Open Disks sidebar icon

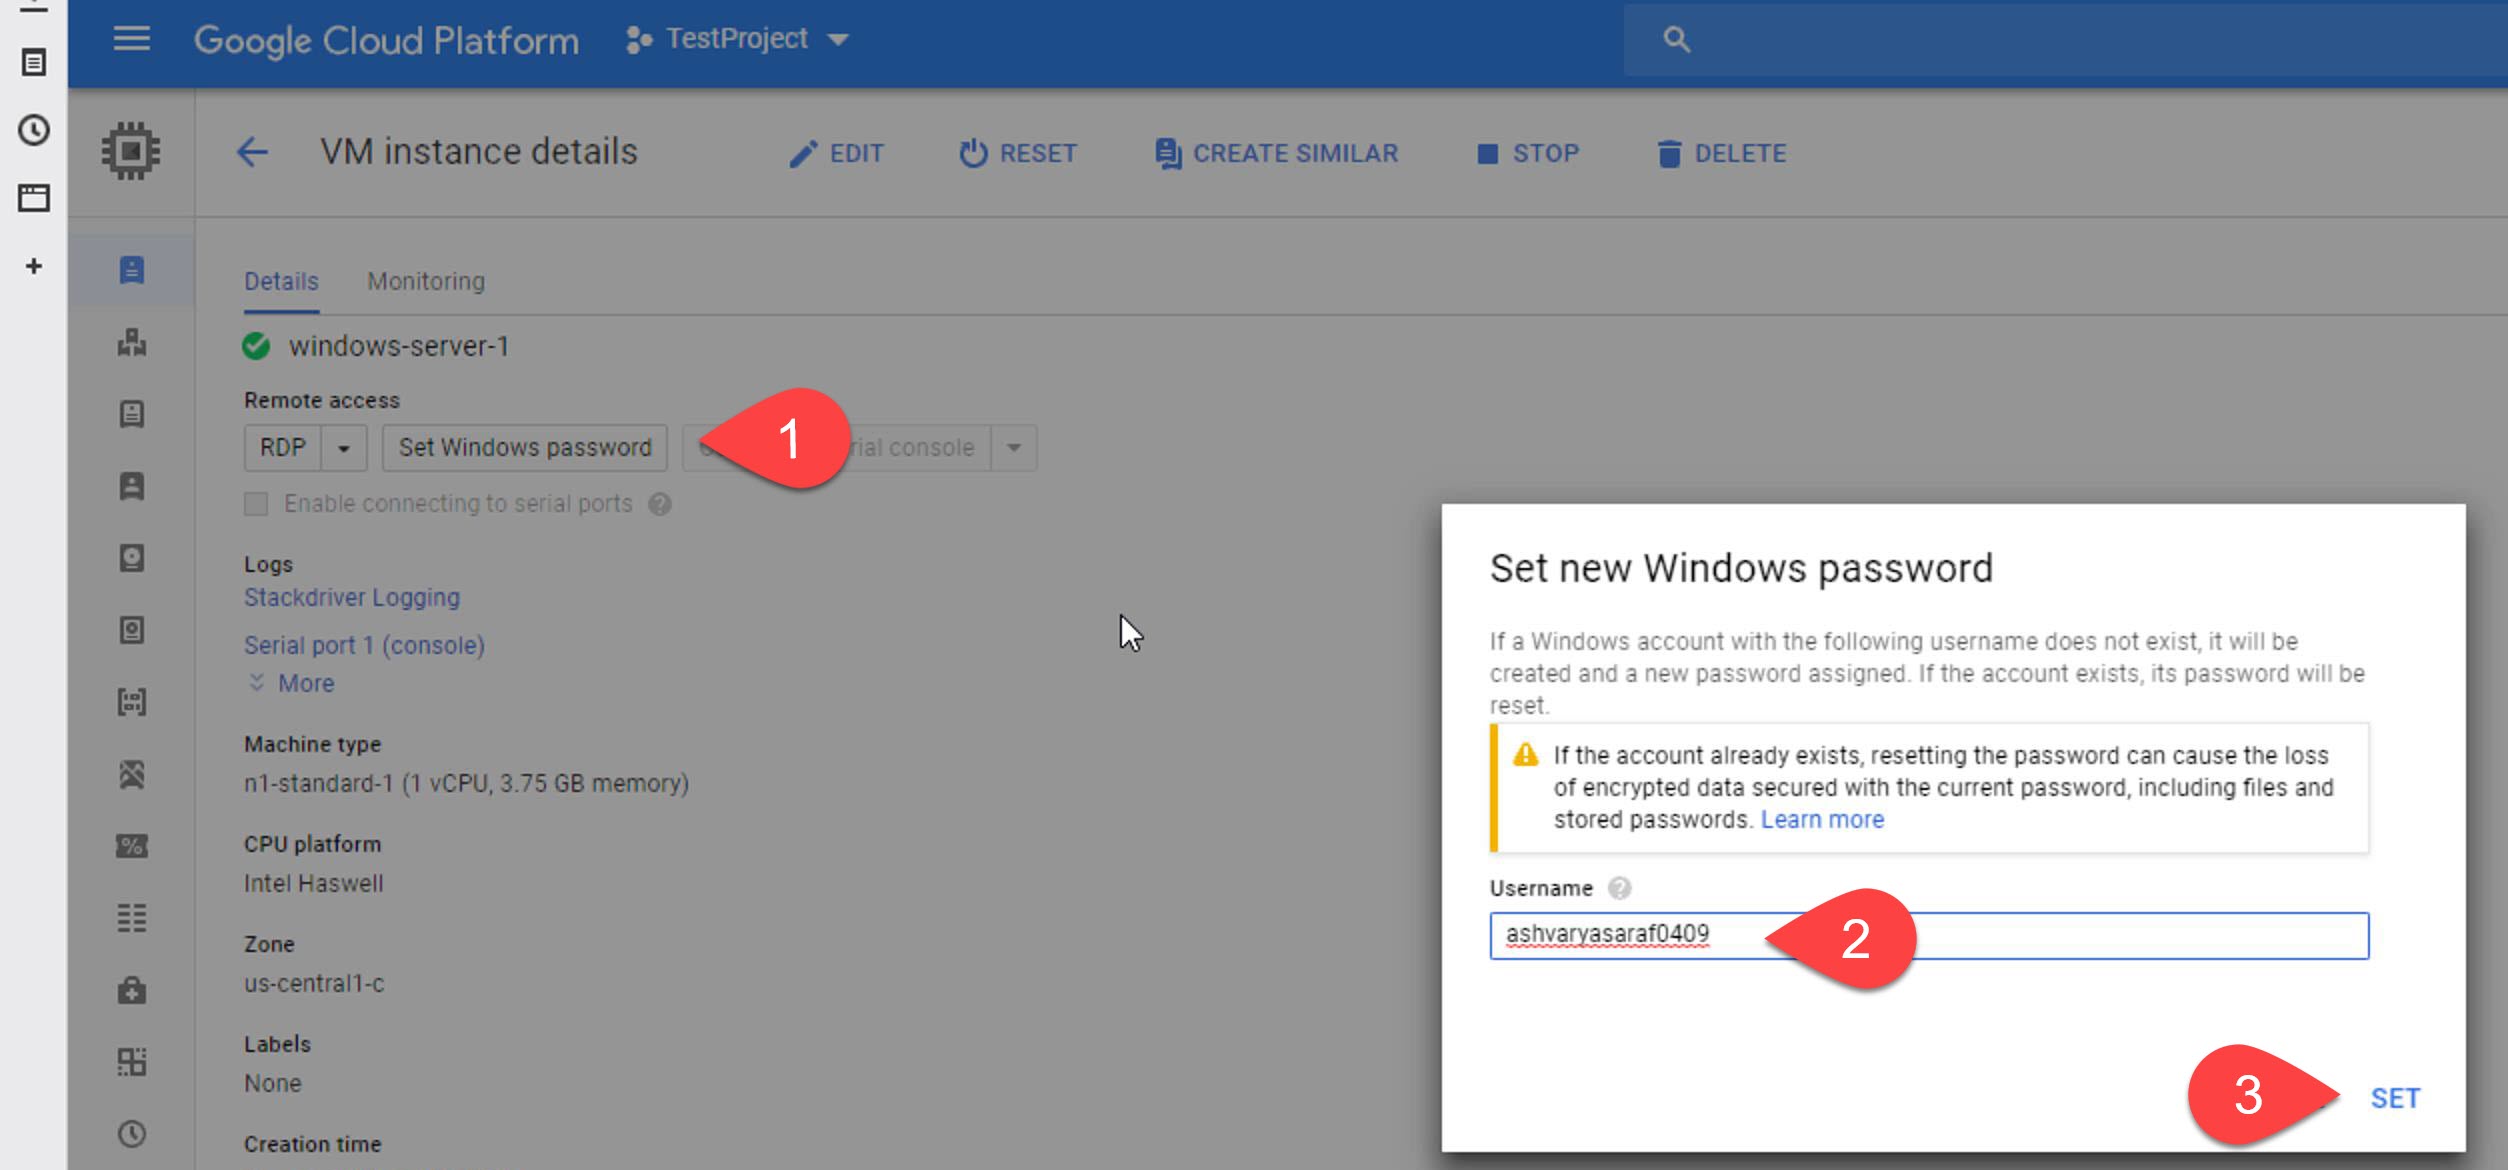(x=132, y=558)
